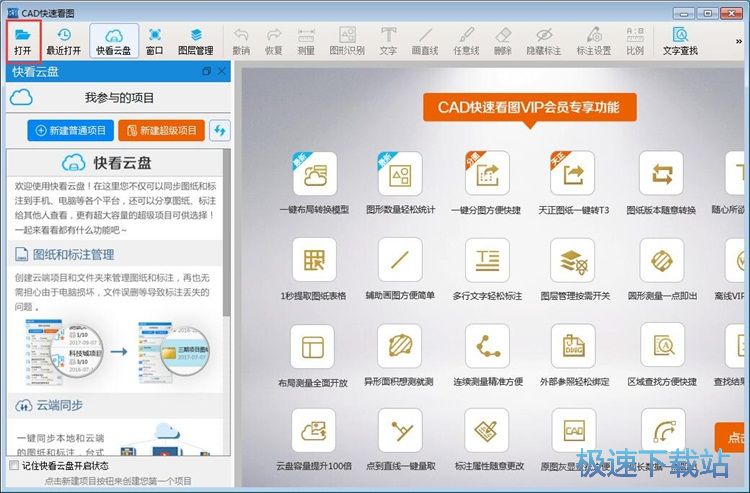The height and width of the screenshot is (493, 750).
Task: Click 1秒提取图纸表格 feature icon
Action: (314, 260)
